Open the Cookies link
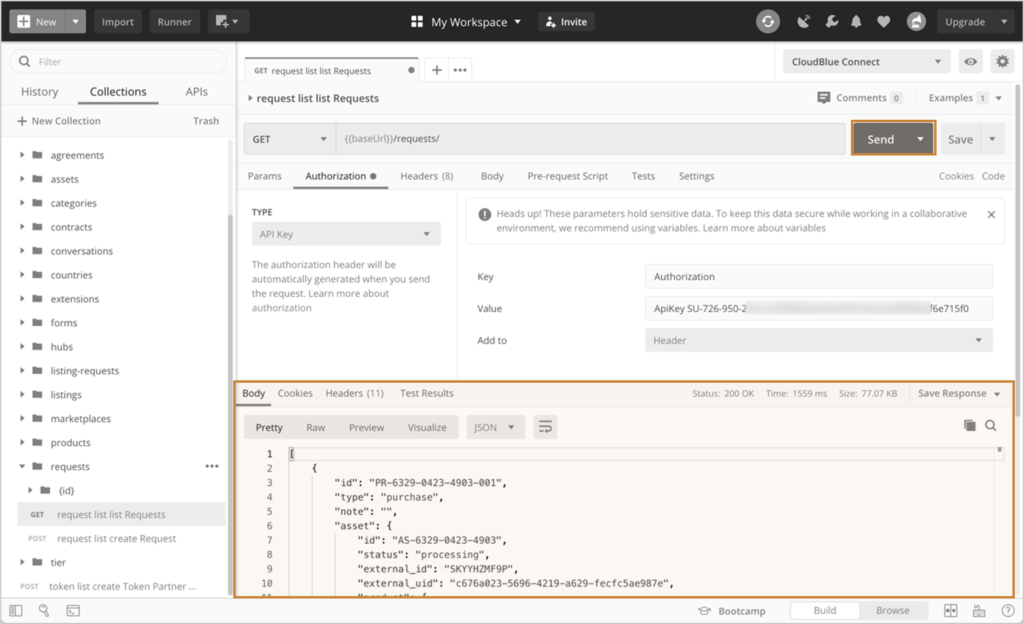This screenshot has height=624, width=1024. (956, 176)
